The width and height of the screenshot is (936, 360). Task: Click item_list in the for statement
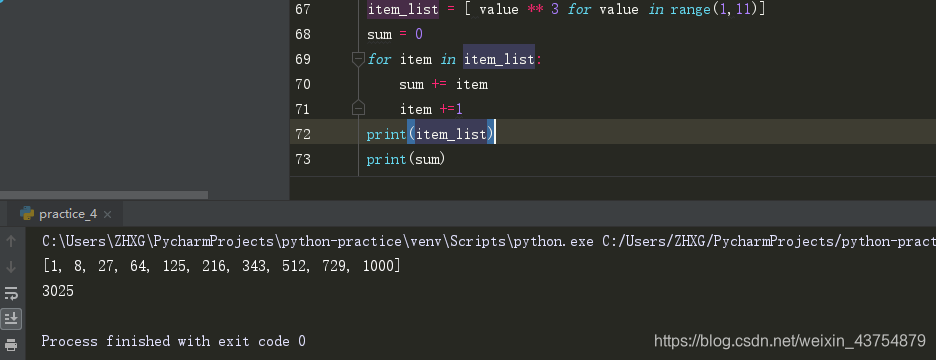[x=499, y=59]
